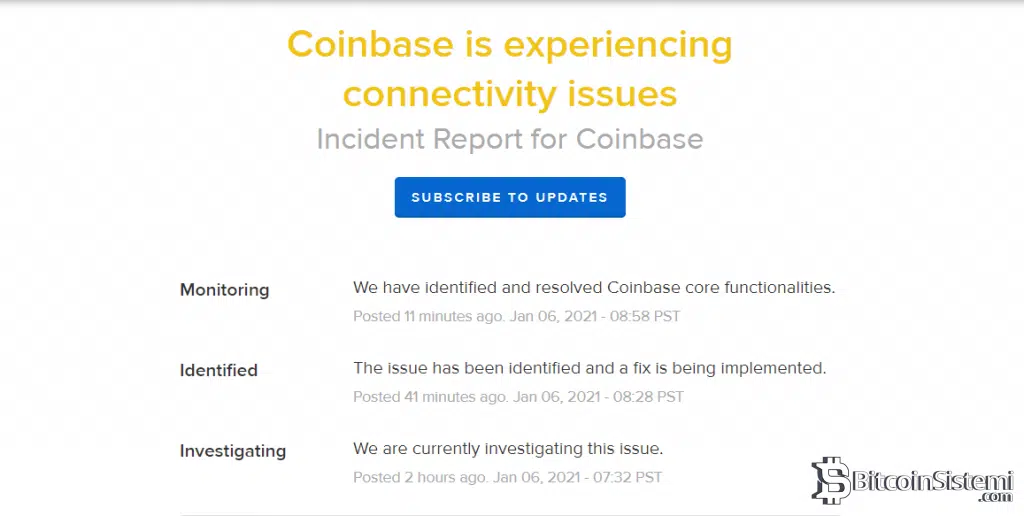
Task: Click the Subscribe To Updates button
Action: tap(510, 197)
